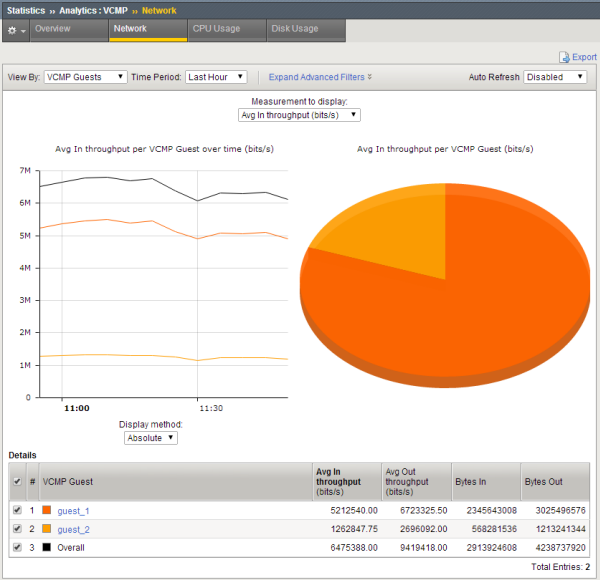Open the guest_1 link

(73, 511)
